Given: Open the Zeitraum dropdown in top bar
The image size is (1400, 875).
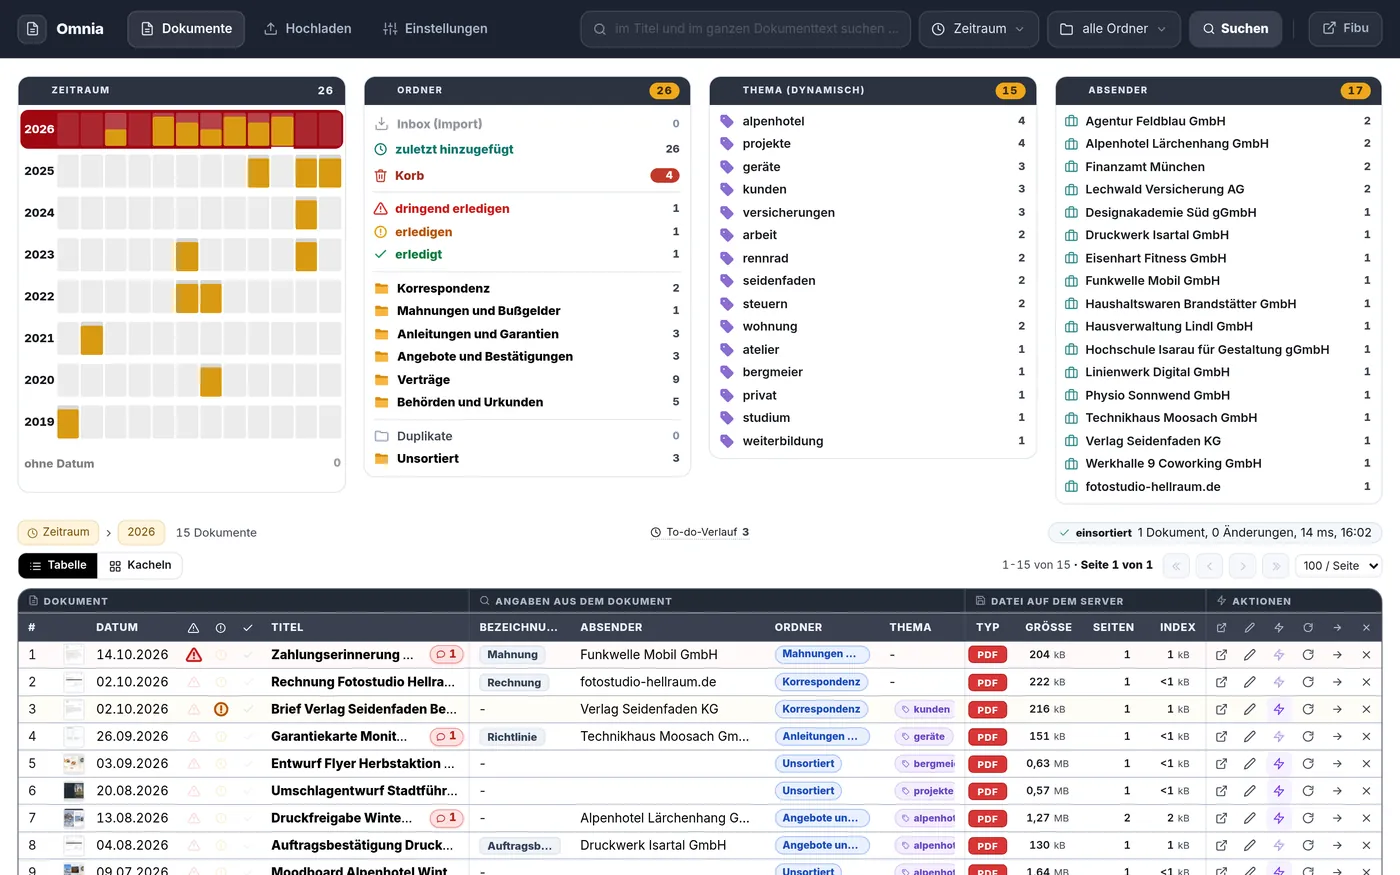Looking at the screenshot, I should (978, 29).
